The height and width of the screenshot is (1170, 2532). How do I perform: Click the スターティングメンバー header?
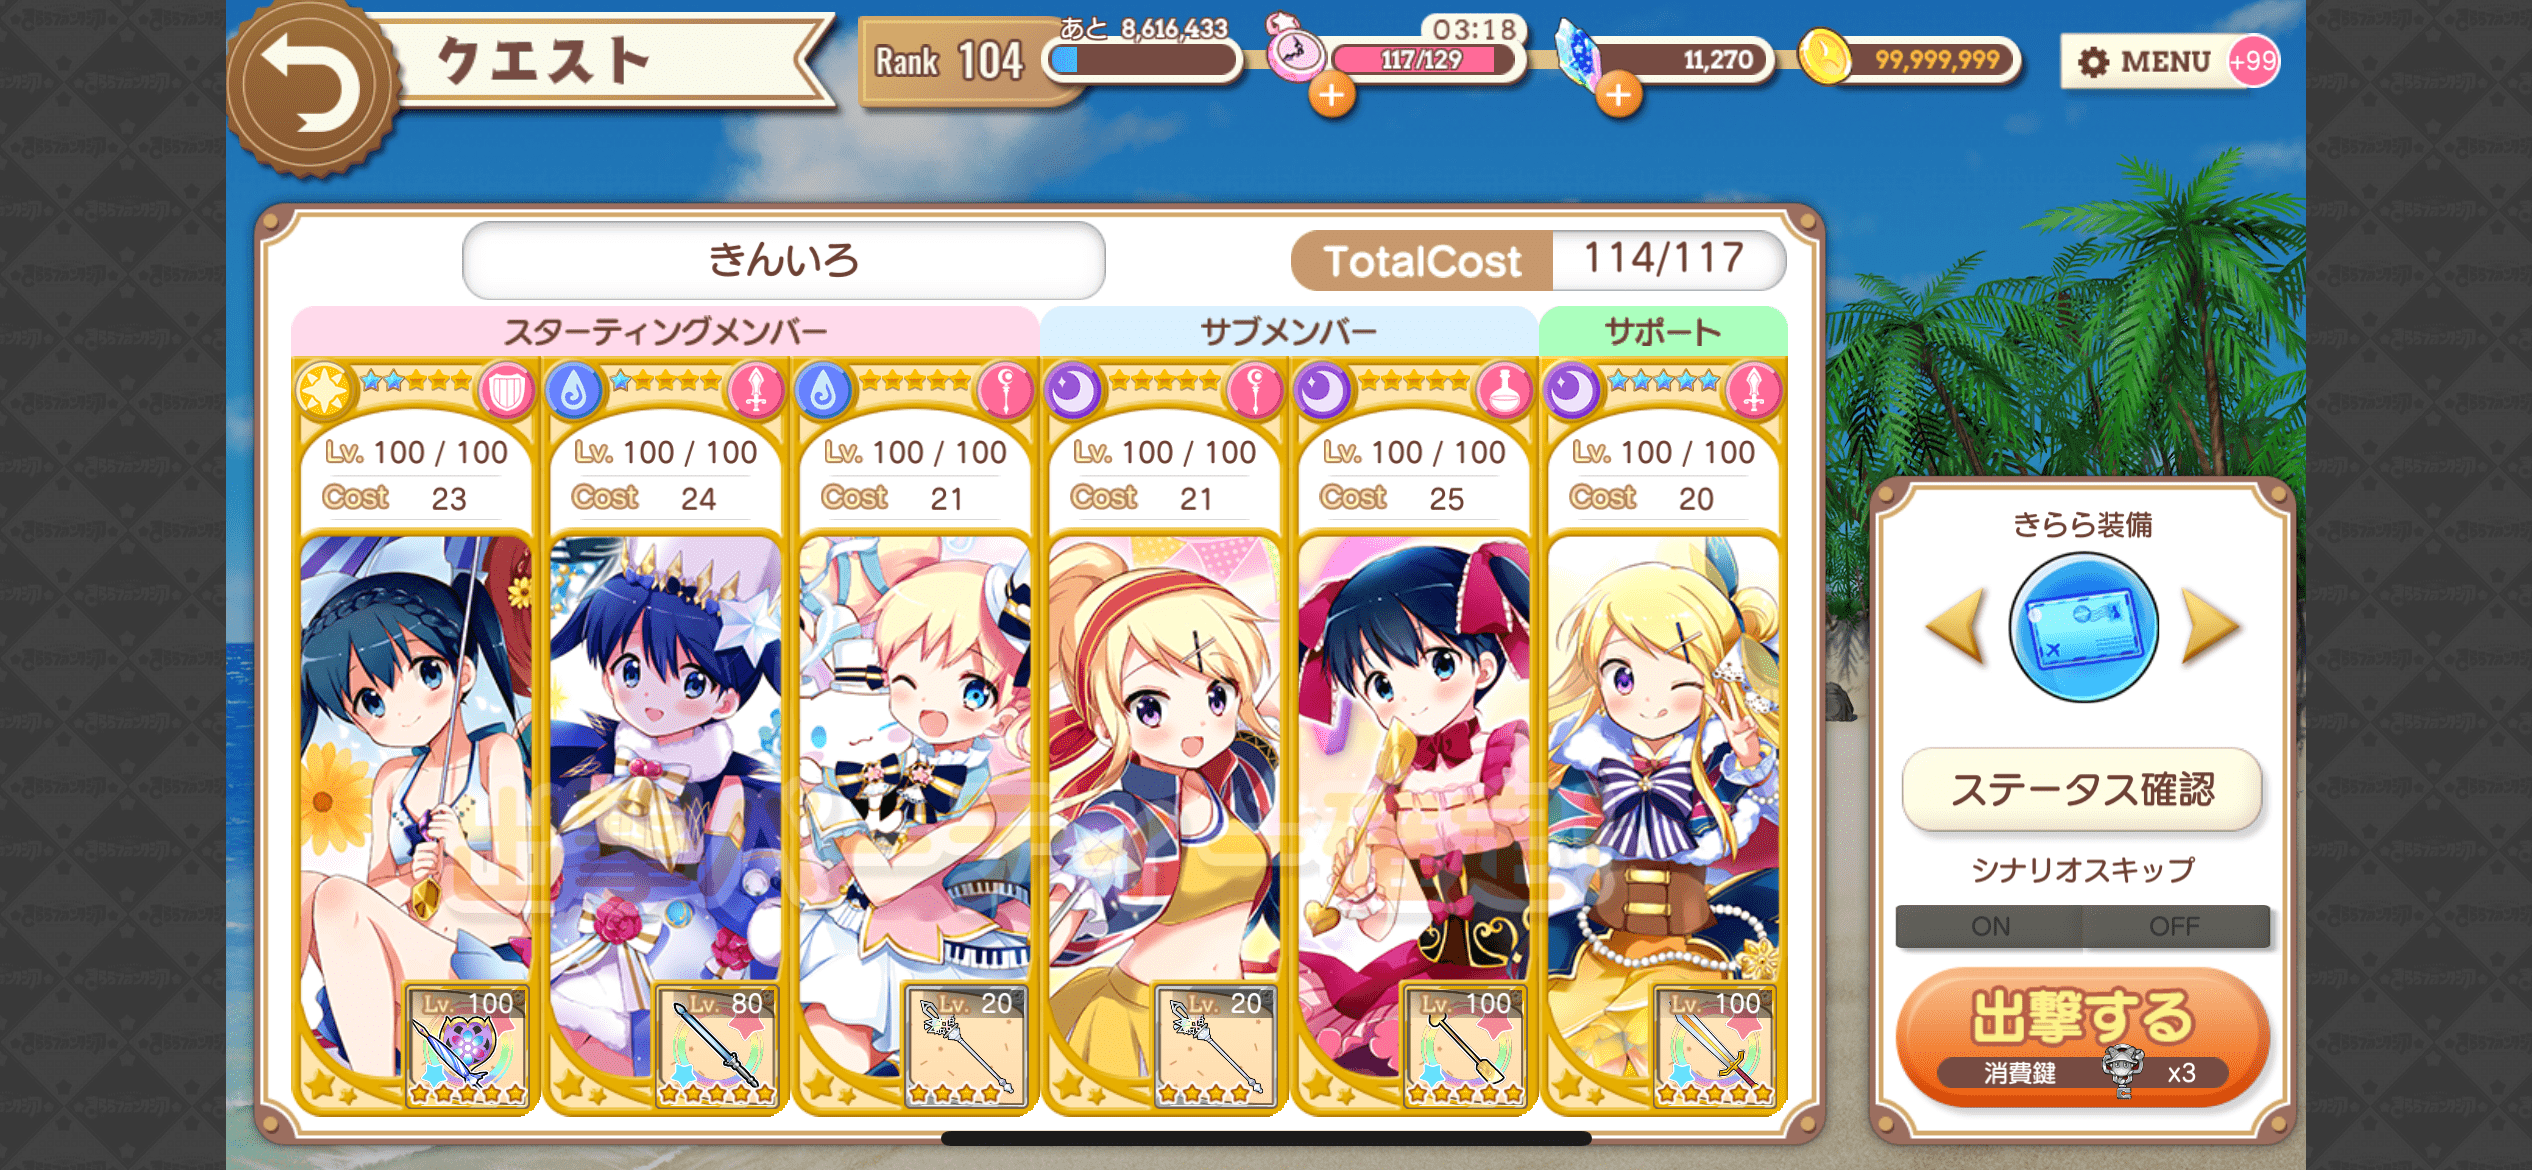click(665, 331)
